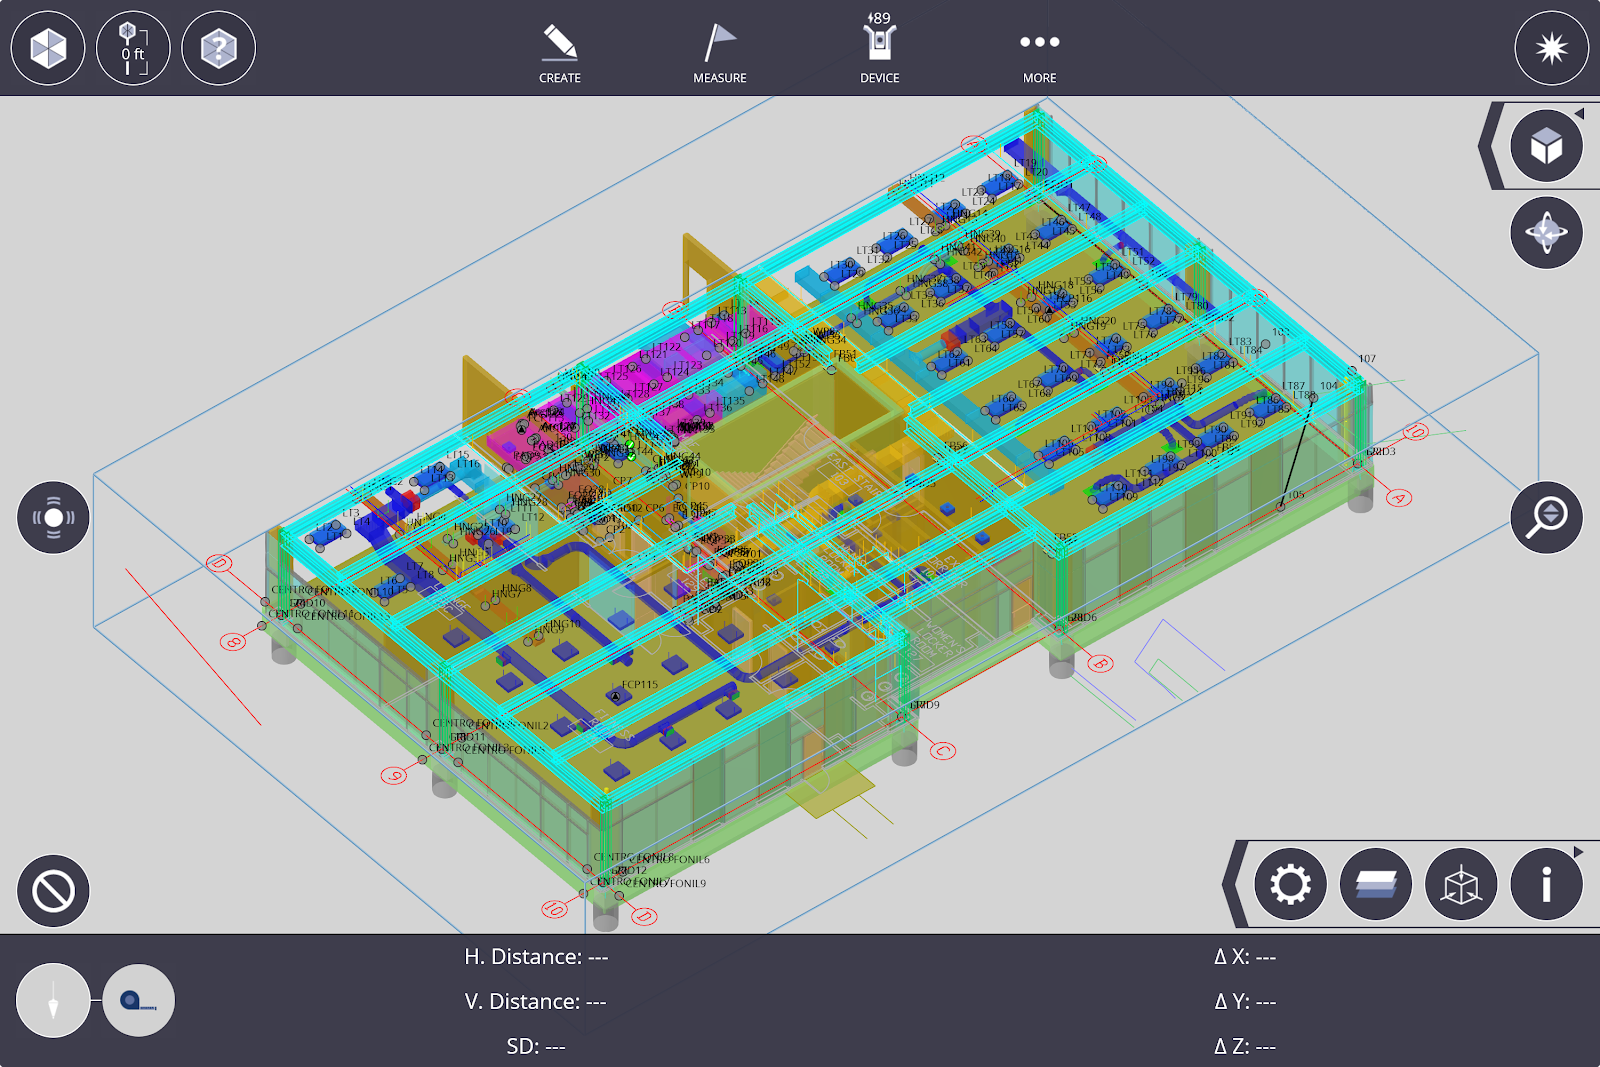Open the MEASURE flag menu
This screenshot has height=1067, width=1600.
click(719, 53)
